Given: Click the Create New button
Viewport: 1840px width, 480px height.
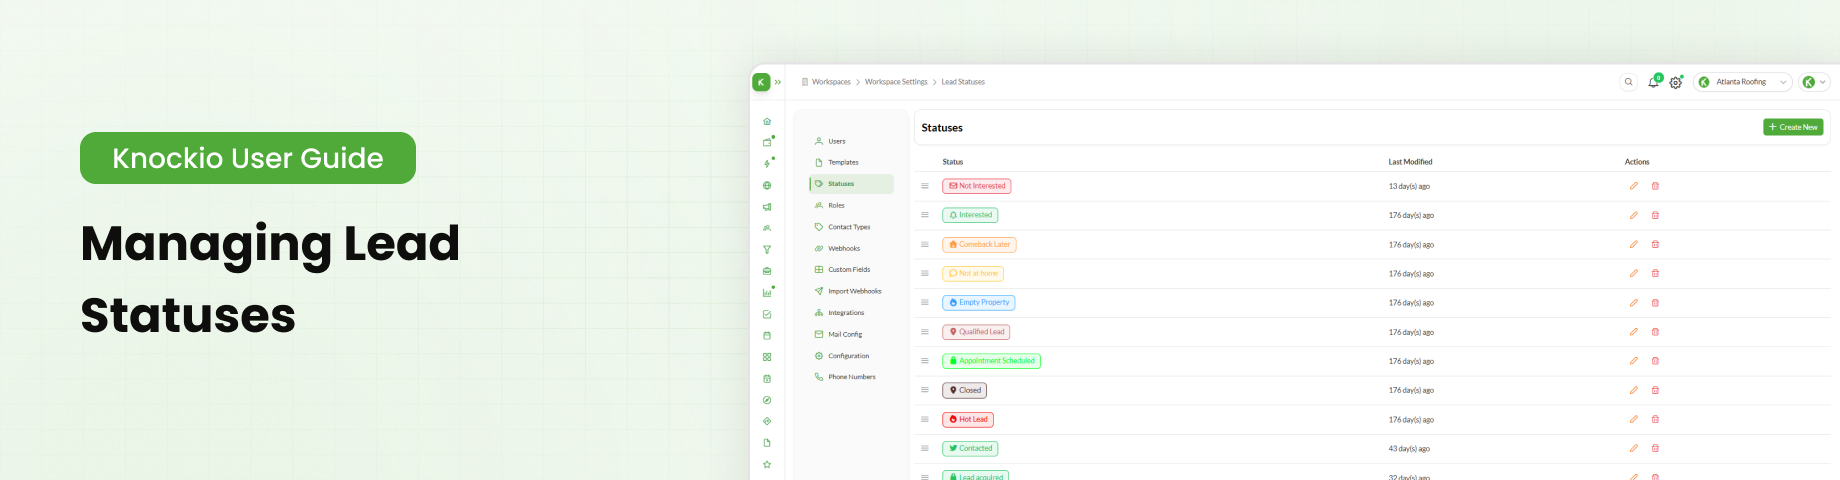Looking at the screenshot, I should click(1793, 127).
